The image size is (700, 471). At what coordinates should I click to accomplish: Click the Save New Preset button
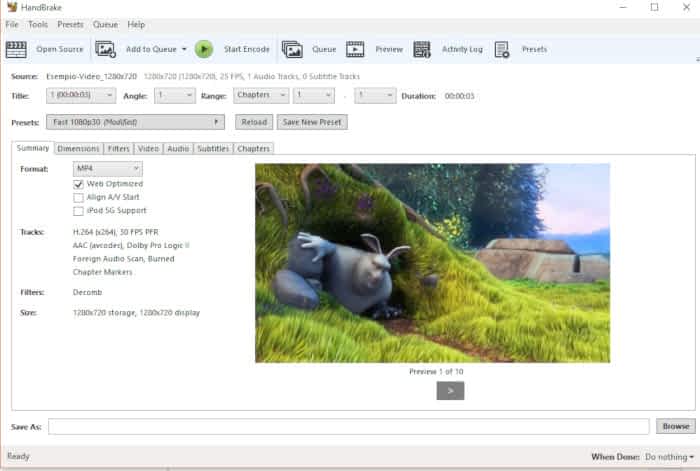pos(311,122)
